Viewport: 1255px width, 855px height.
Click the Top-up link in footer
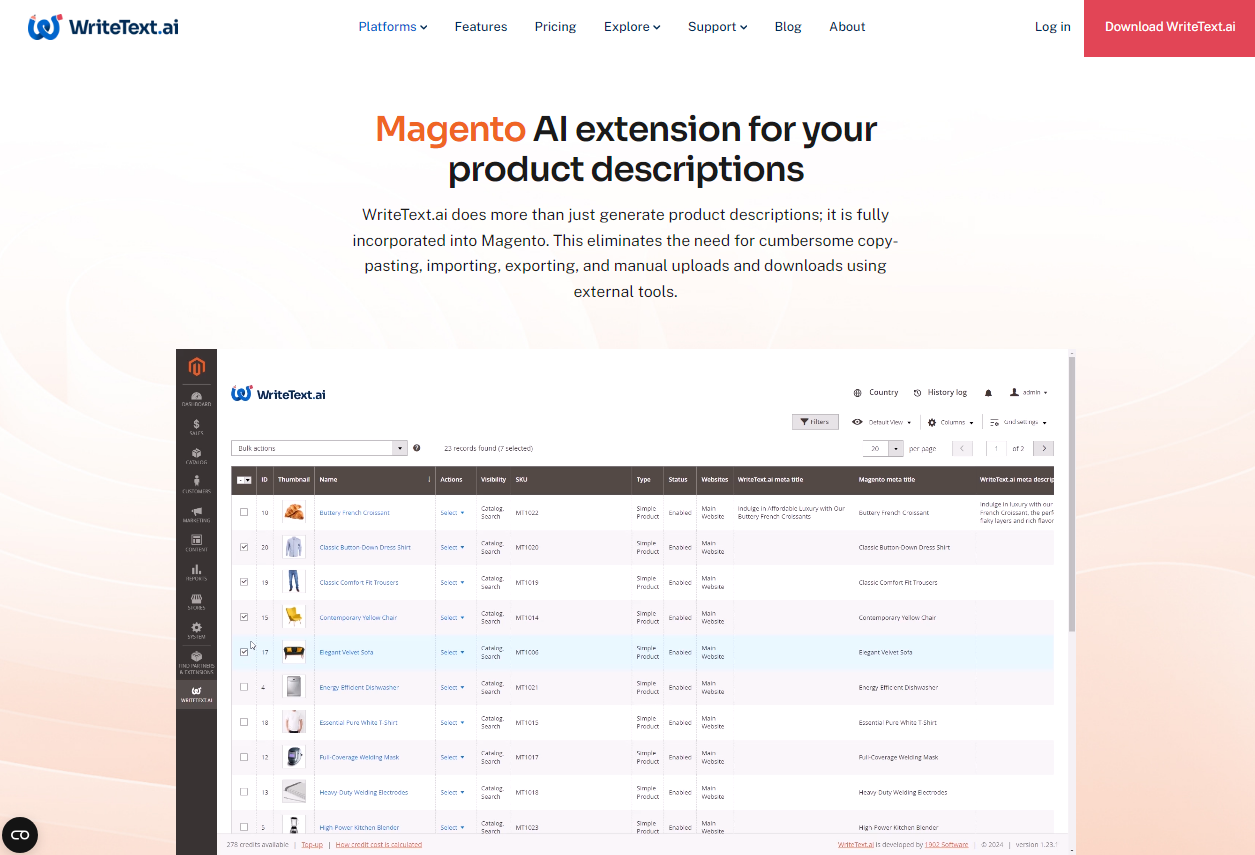(x=312, y=845)
